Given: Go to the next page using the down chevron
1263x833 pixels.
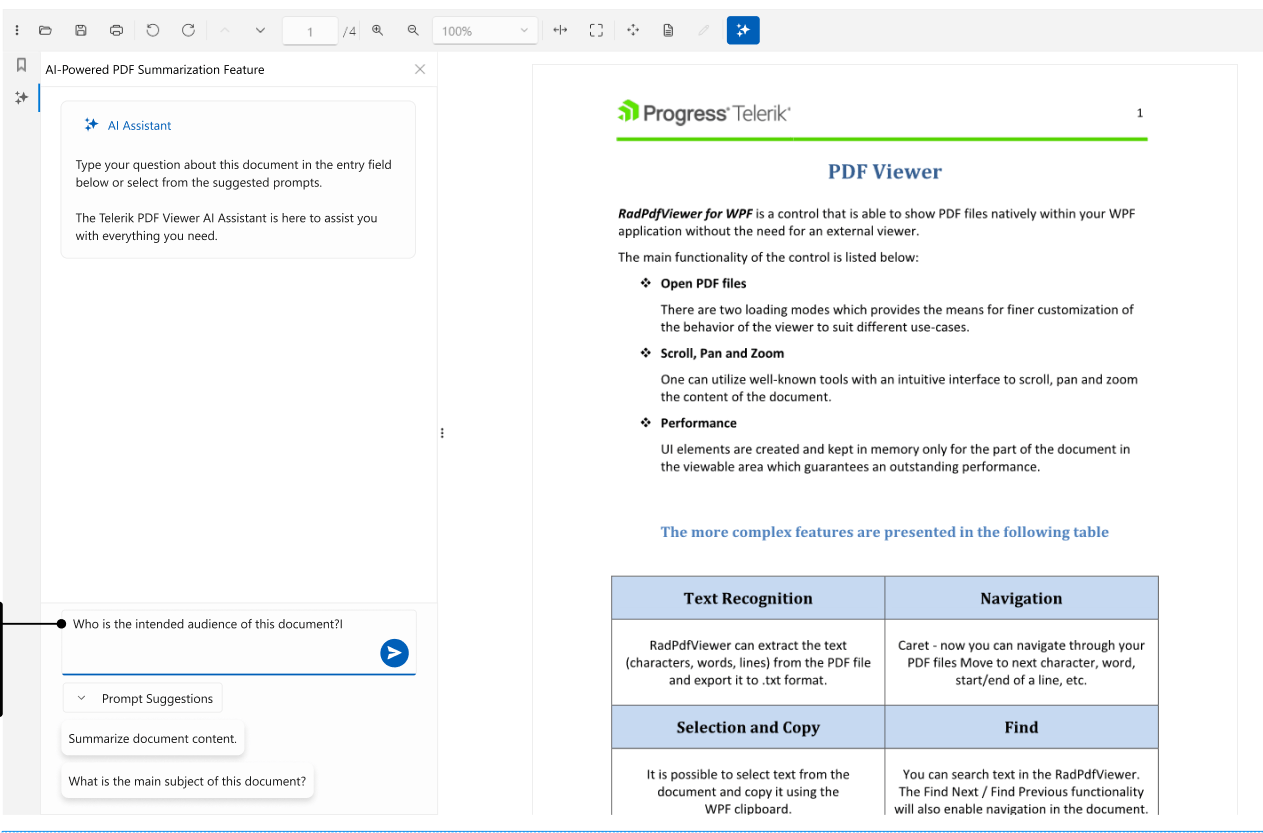Looking at the screenshot, I should [x=260, y=31].
